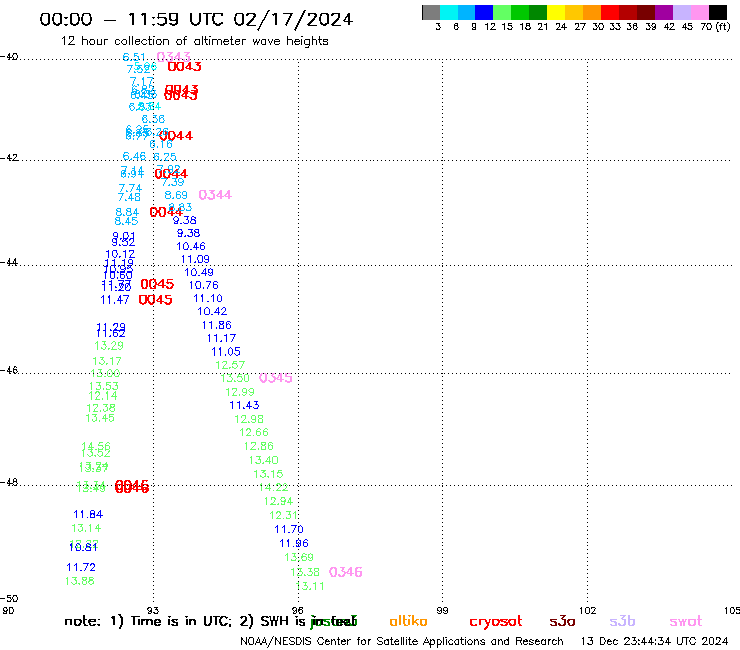Click the wave height value '10.46'

pyautogui.click(x=191, y=246)
